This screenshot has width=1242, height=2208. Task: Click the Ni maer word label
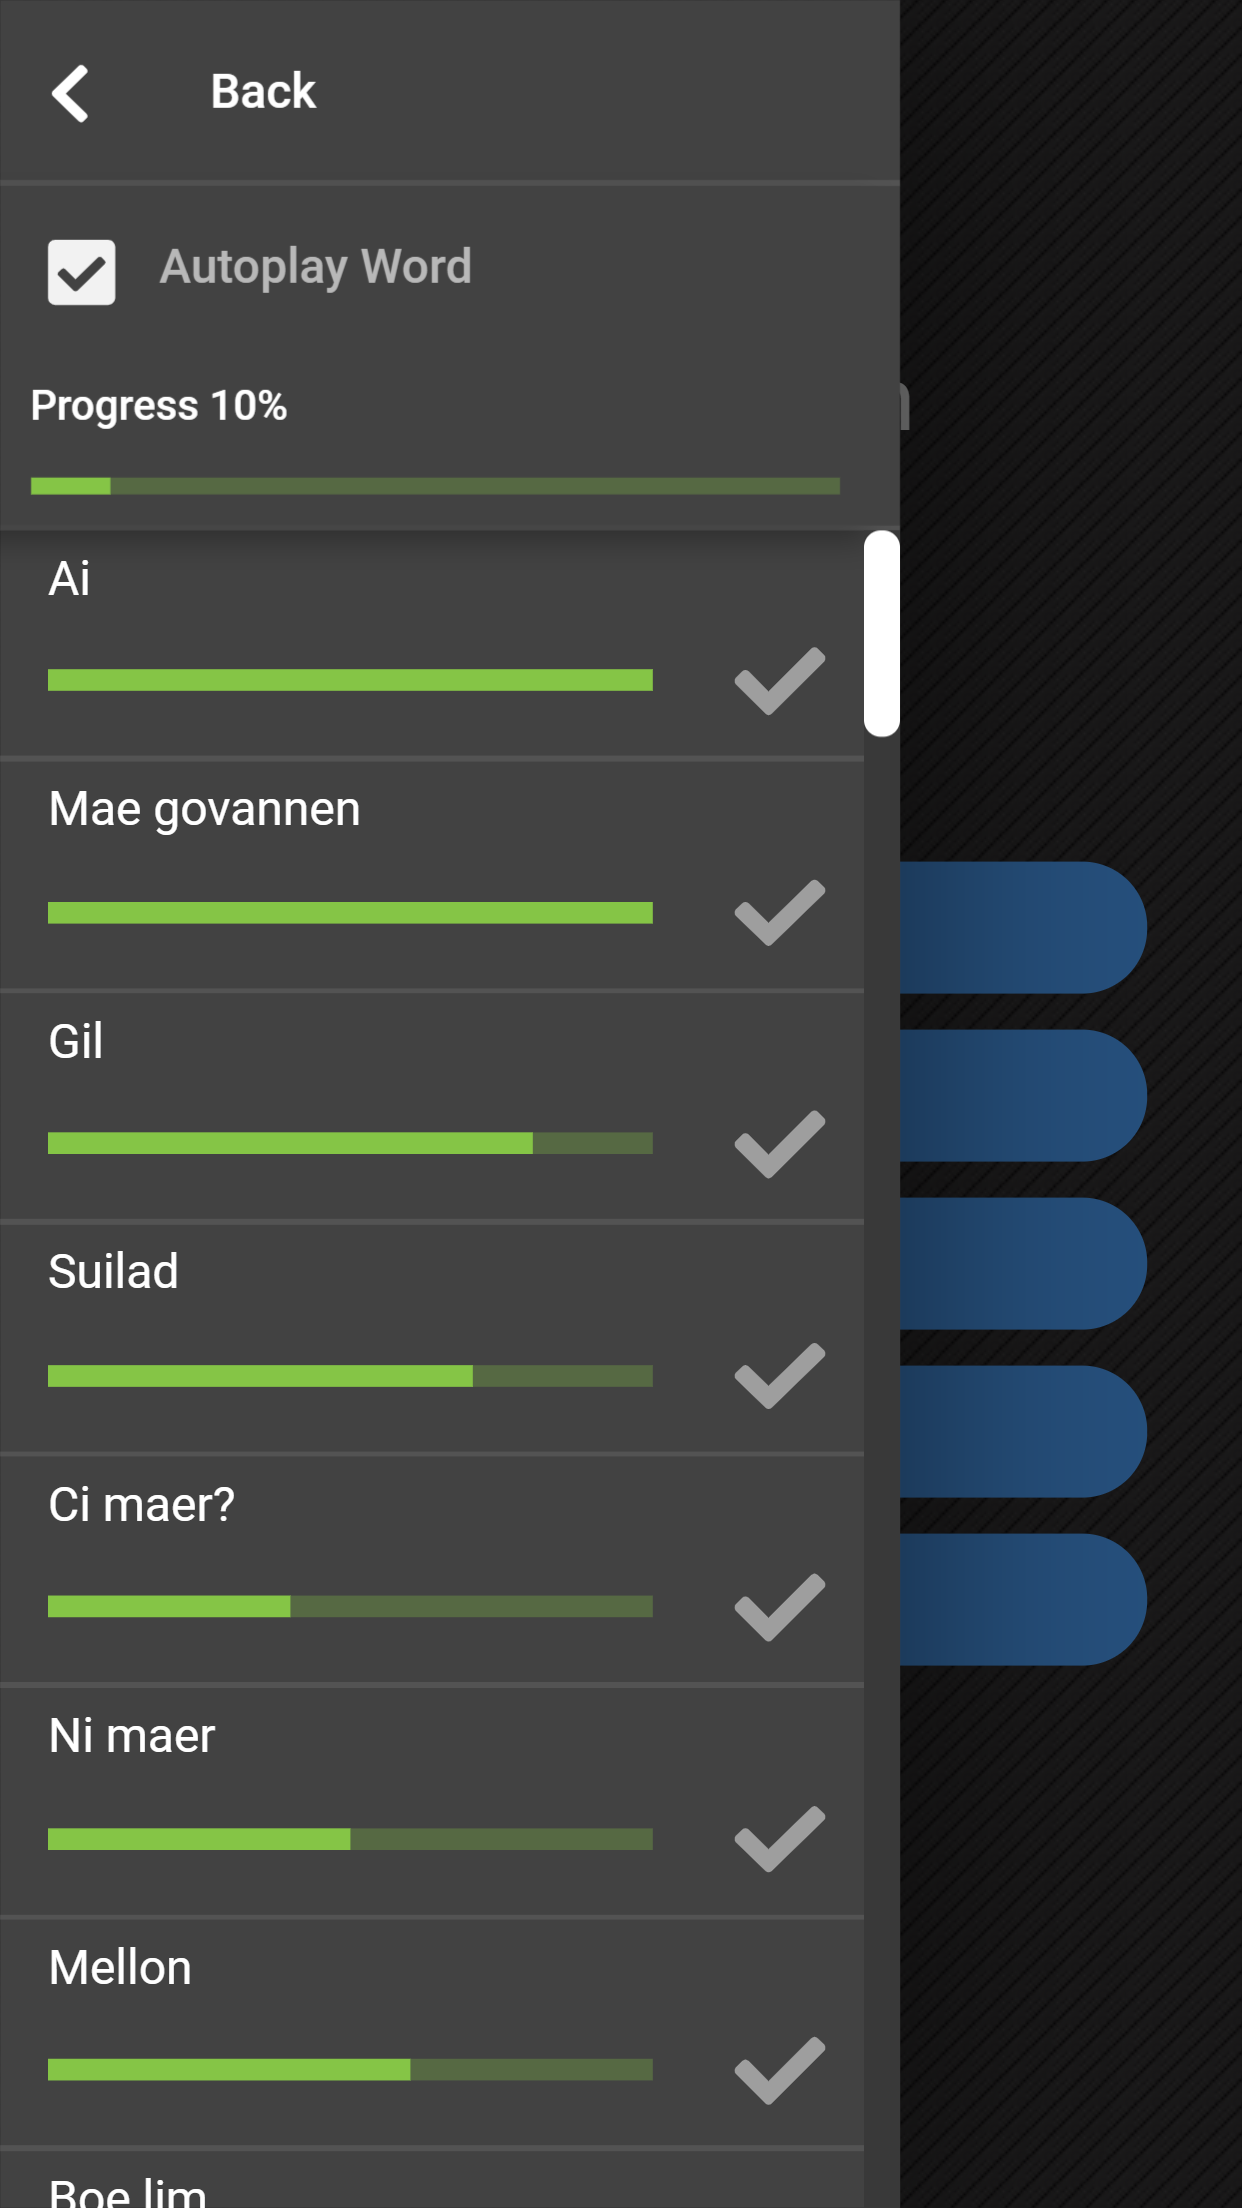pyautogui.click(x=132, y=1736)
